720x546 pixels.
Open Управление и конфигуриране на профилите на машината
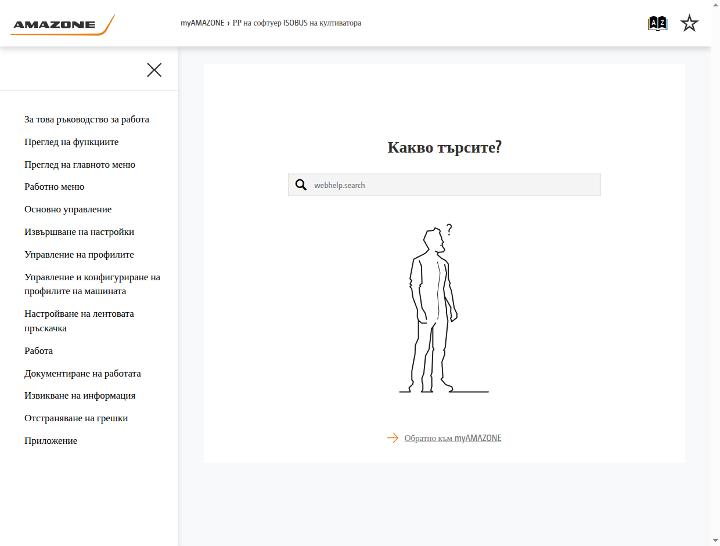[92, 284]
